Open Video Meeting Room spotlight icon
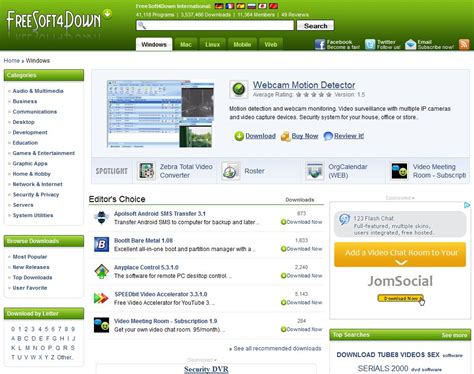The width and height of the screenshot is (474, 374). (399, 171)
